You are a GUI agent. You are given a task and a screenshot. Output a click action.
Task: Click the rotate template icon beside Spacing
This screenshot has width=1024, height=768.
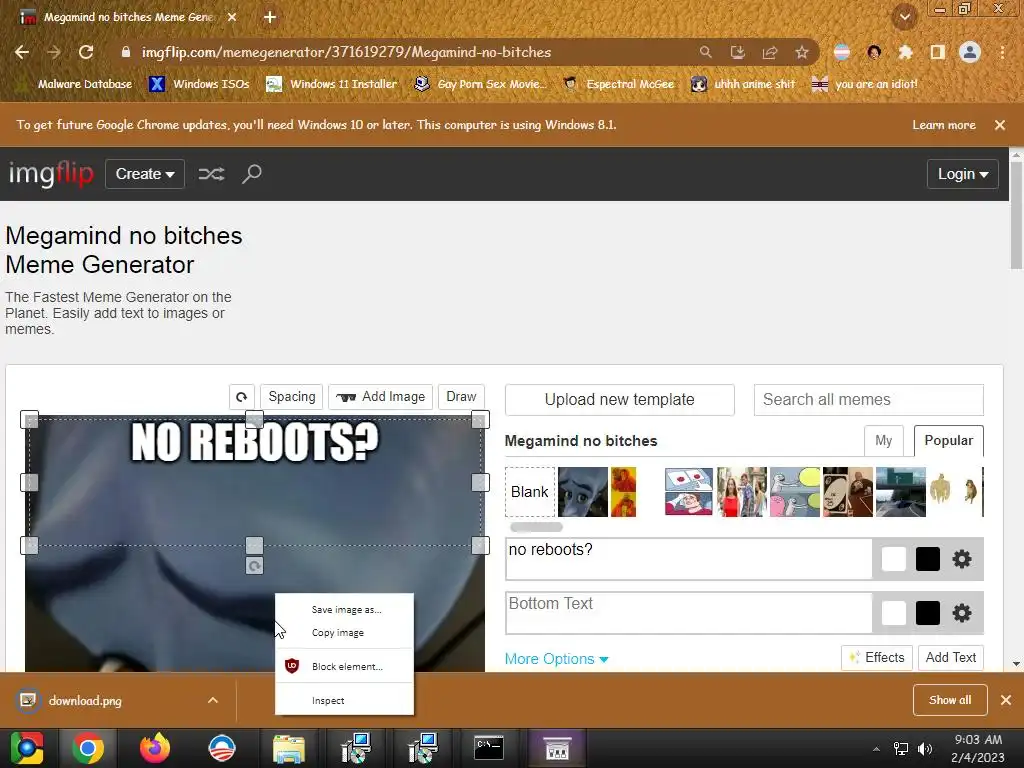[242, 397]
